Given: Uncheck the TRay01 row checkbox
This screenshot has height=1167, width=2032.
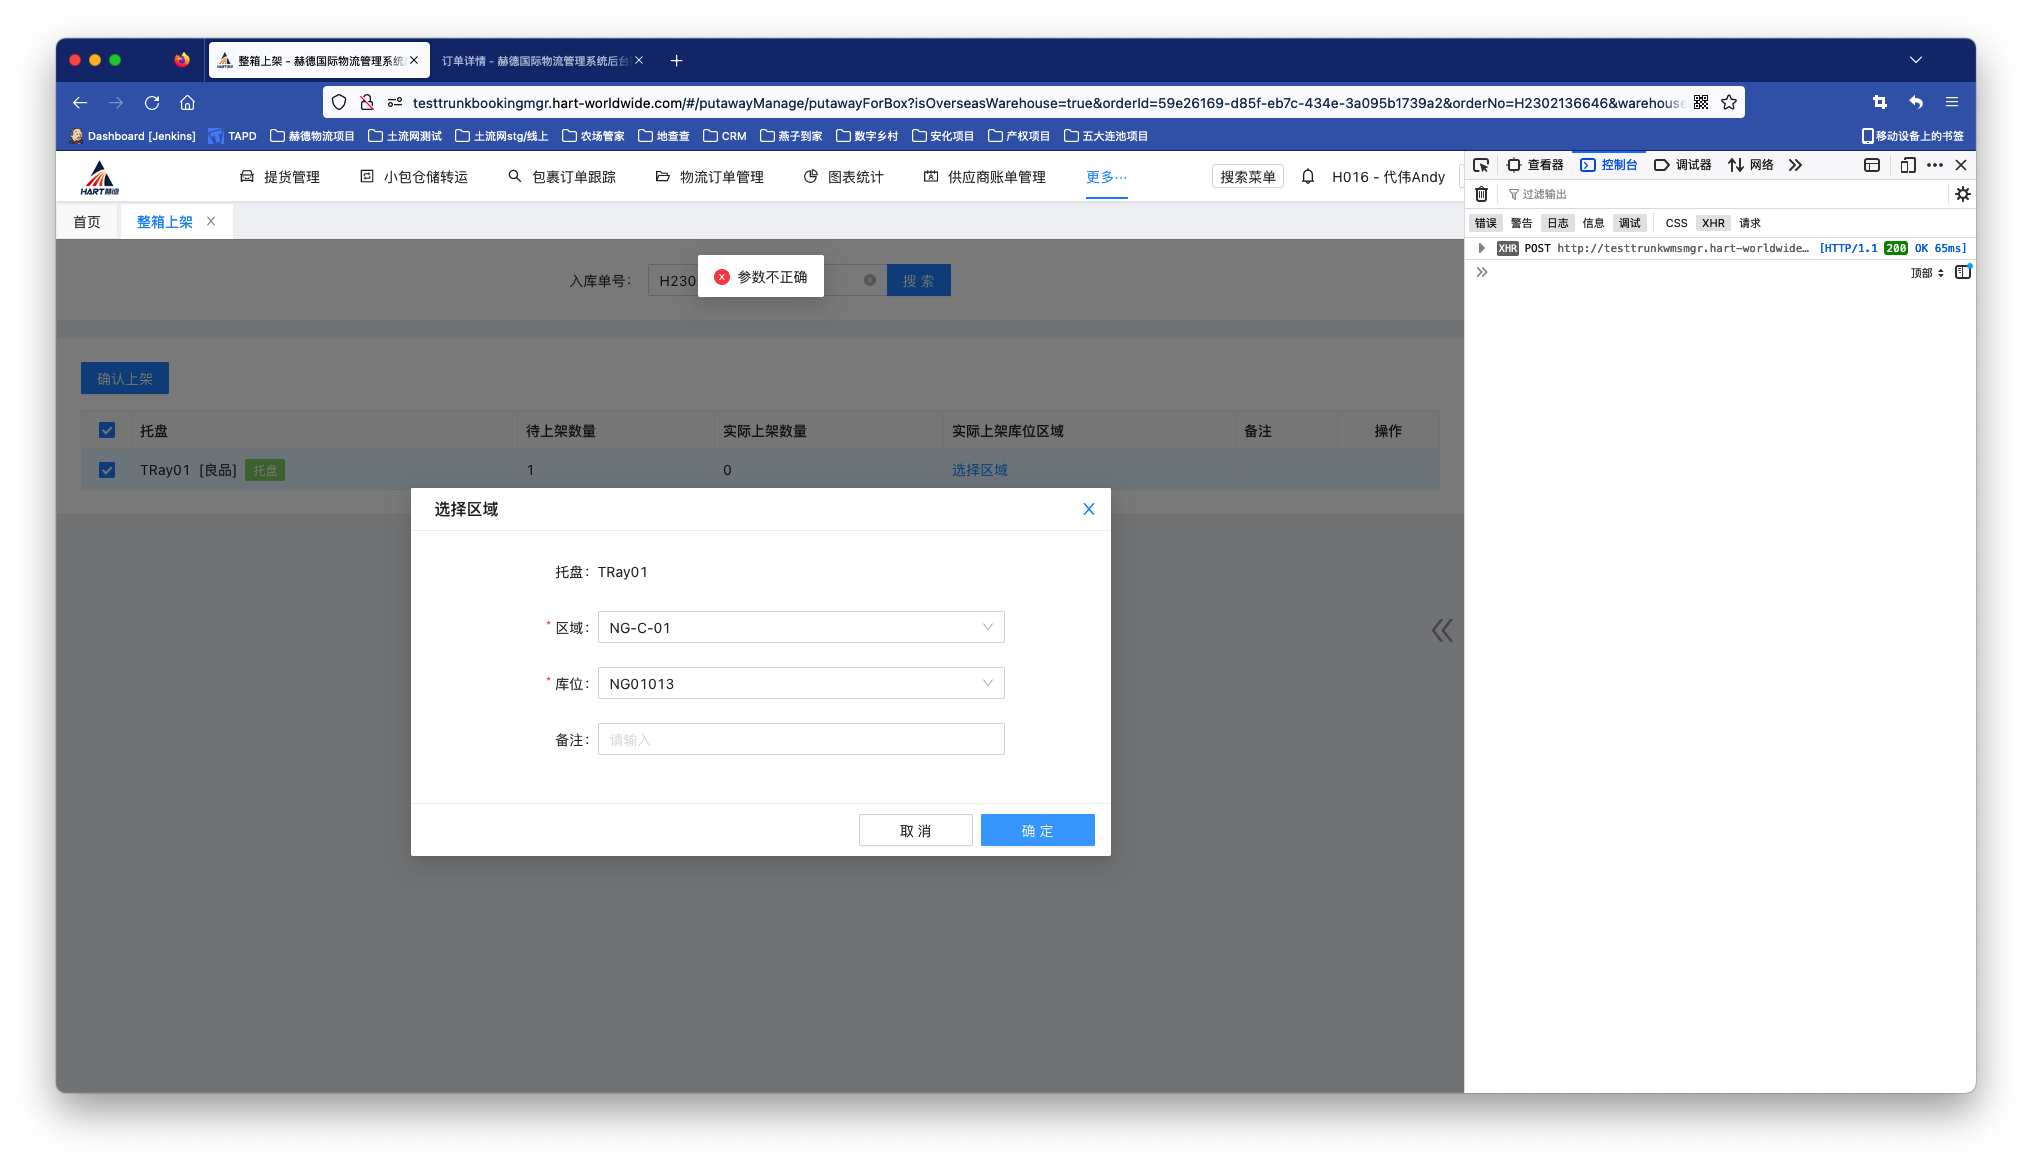Looking at the screenshot, I should (x=107, y=470).
